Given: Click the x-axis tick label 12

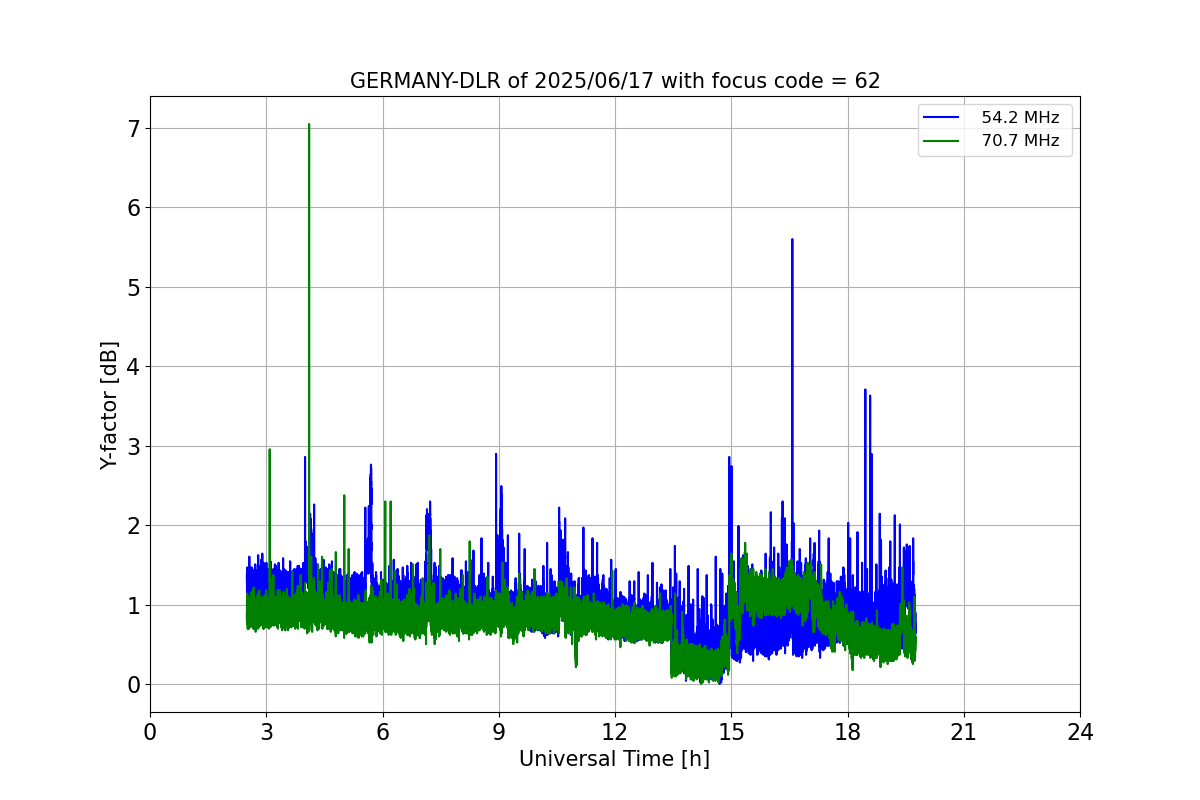Looking at the screenshot, I should [x=615, y=732].
